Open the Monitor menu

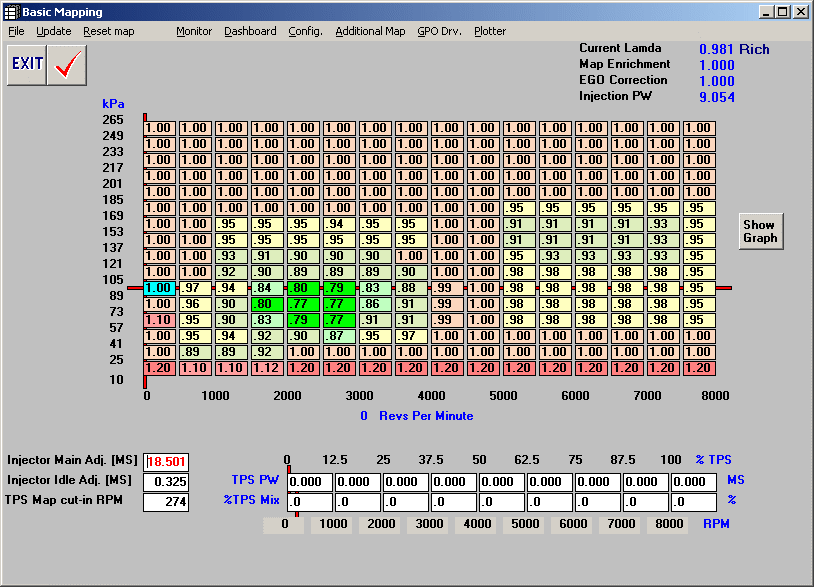click(194, 31)
